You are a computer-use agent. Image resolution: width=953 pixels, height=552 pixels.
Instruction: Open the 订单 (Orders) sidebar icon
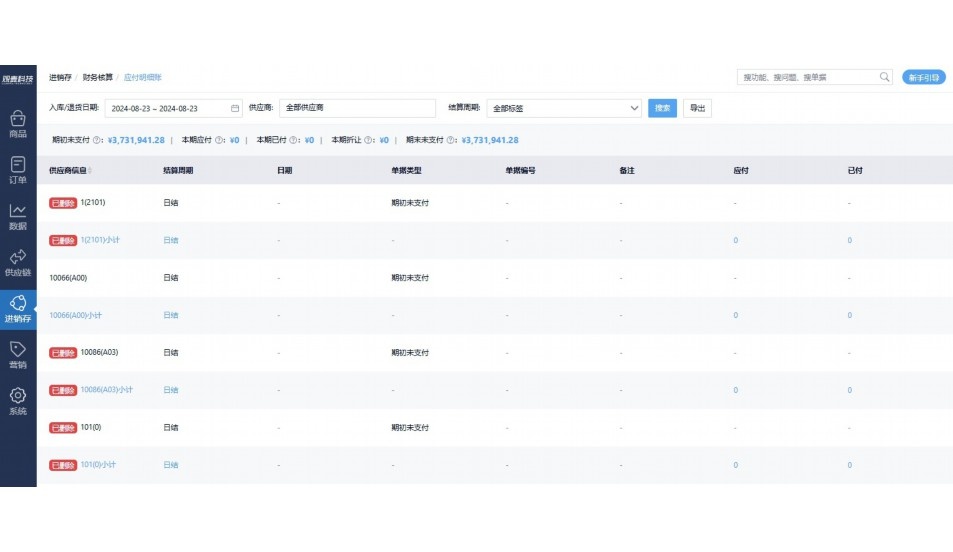(x=18, y=169)
